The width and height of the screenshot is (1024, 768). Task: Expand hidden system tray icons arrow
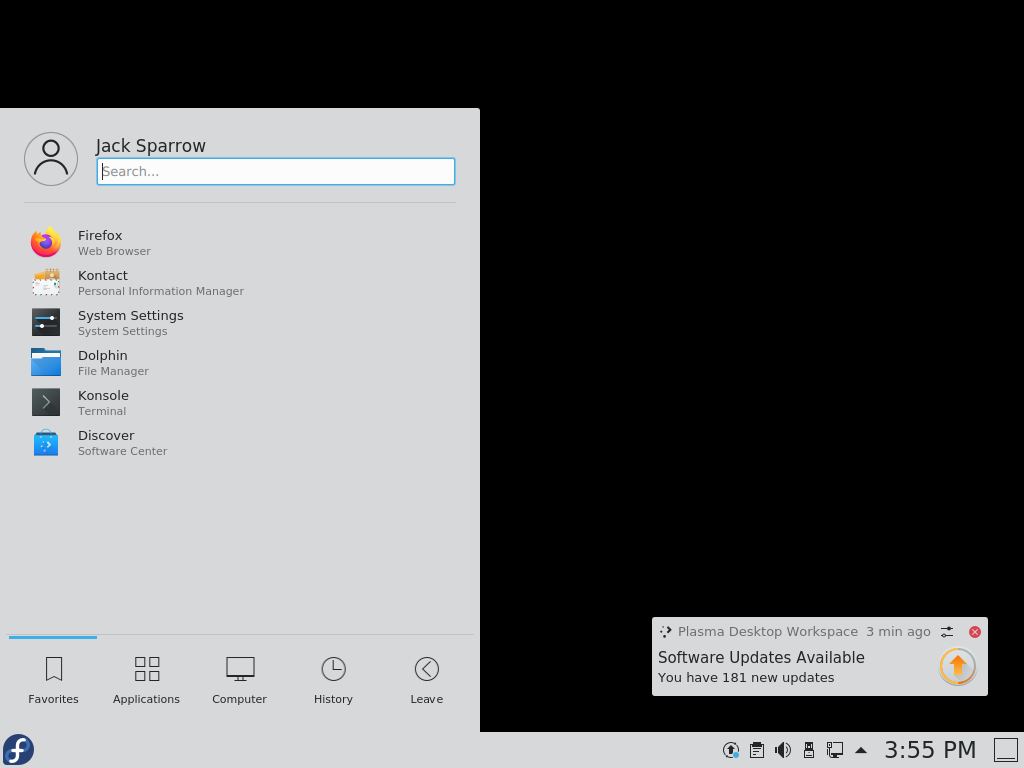(861, 750)
